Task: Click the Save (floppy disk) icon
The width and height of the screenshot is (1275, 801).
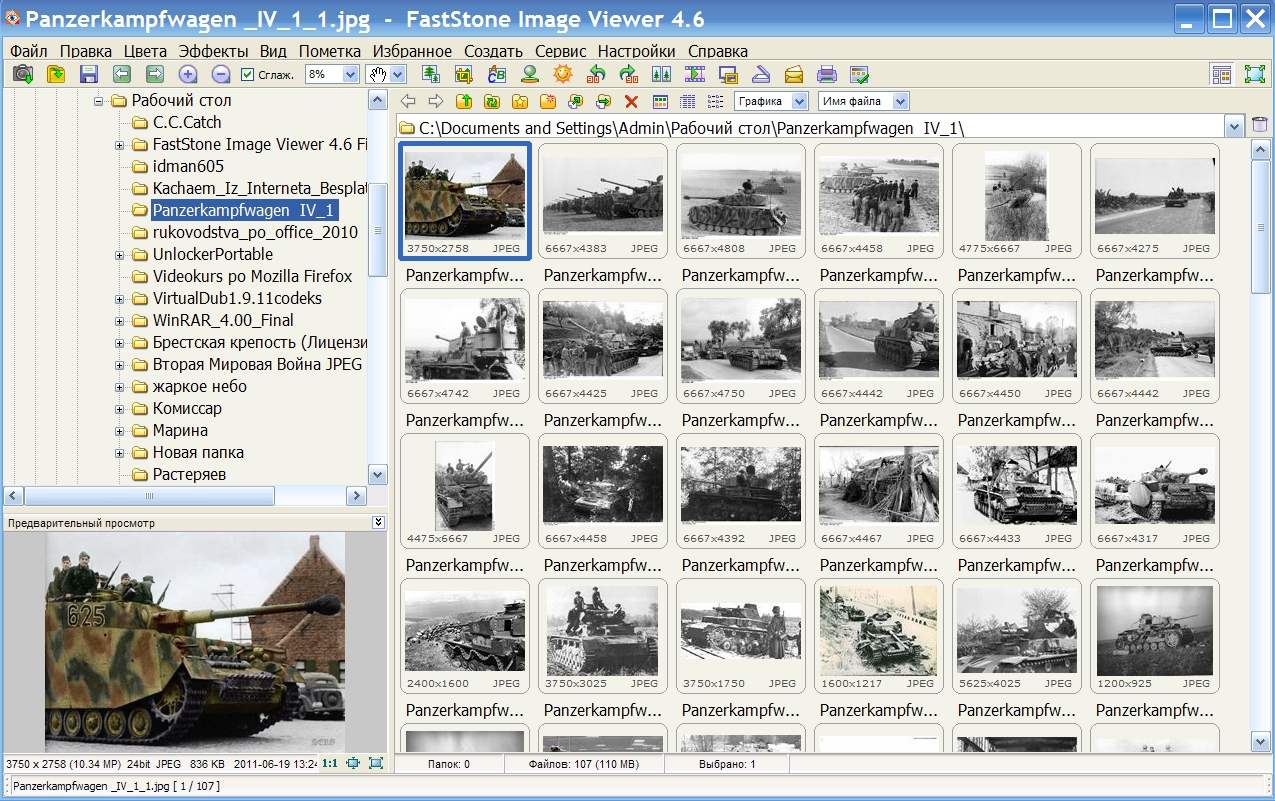Action: point(88,74)
